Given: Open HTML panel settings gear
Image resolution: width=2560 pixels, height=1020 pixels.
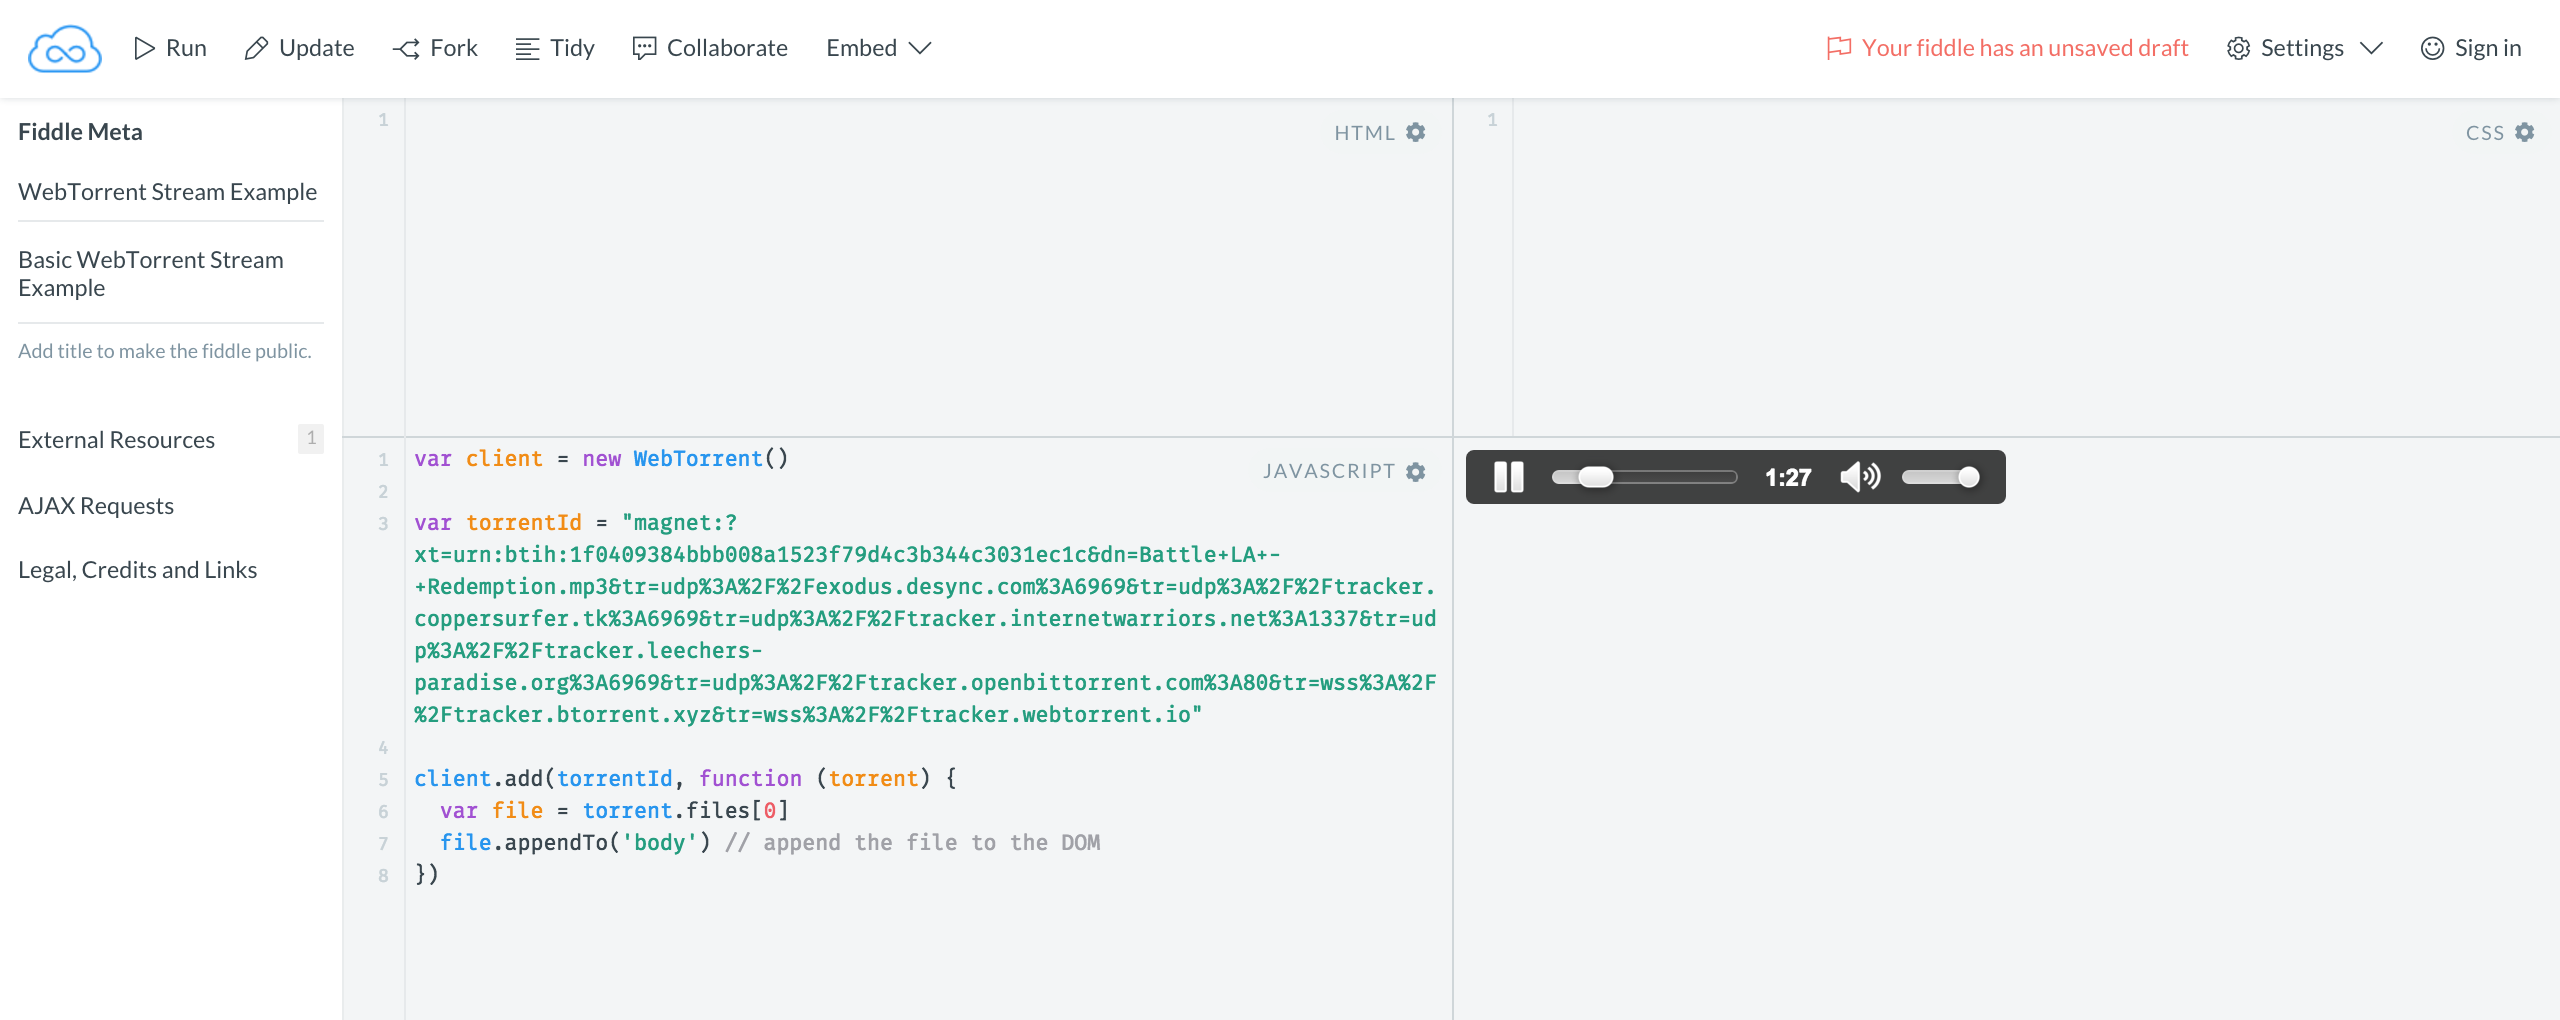Looking at the screenshot, I should 1416,132.
